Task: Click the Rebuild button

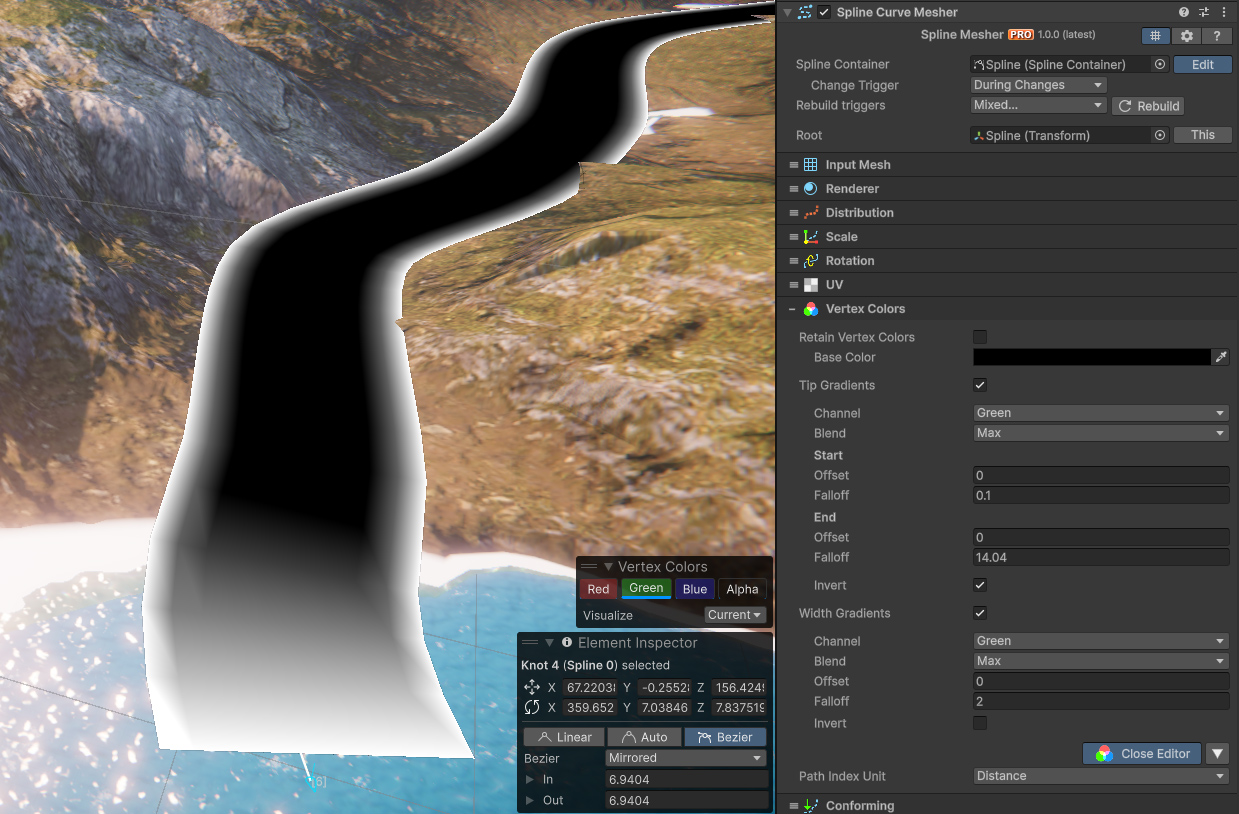Action: pos(1148,106)
